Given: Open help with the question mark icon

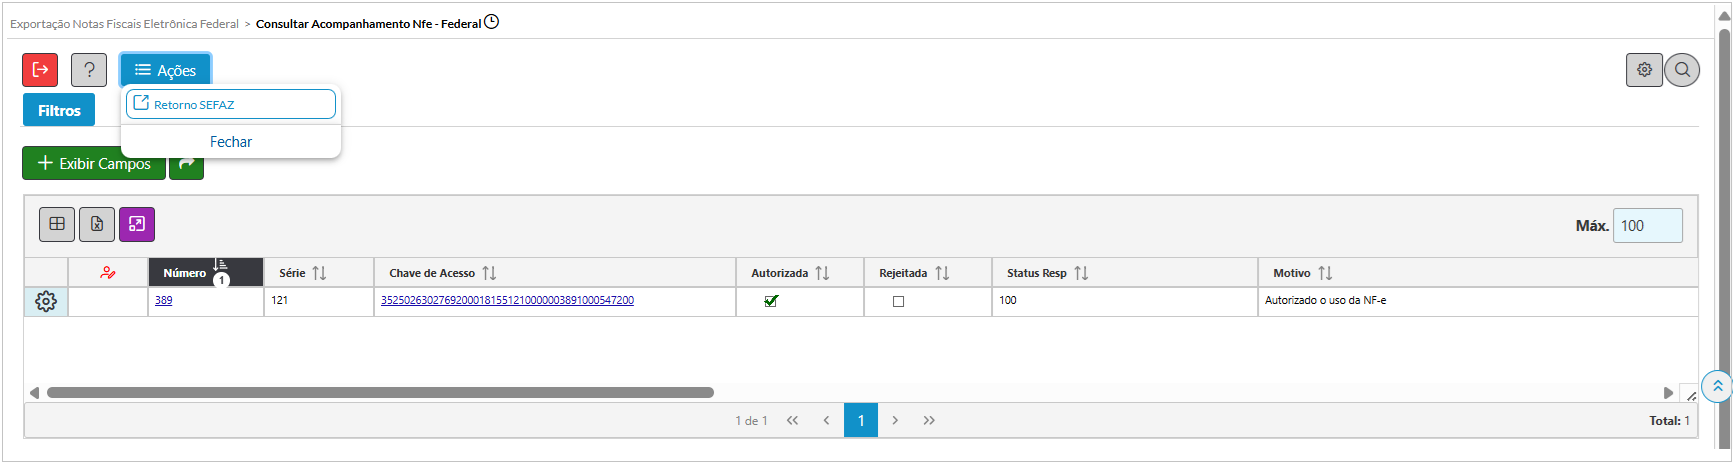Looking at the screenshot, I should [89, 70].
